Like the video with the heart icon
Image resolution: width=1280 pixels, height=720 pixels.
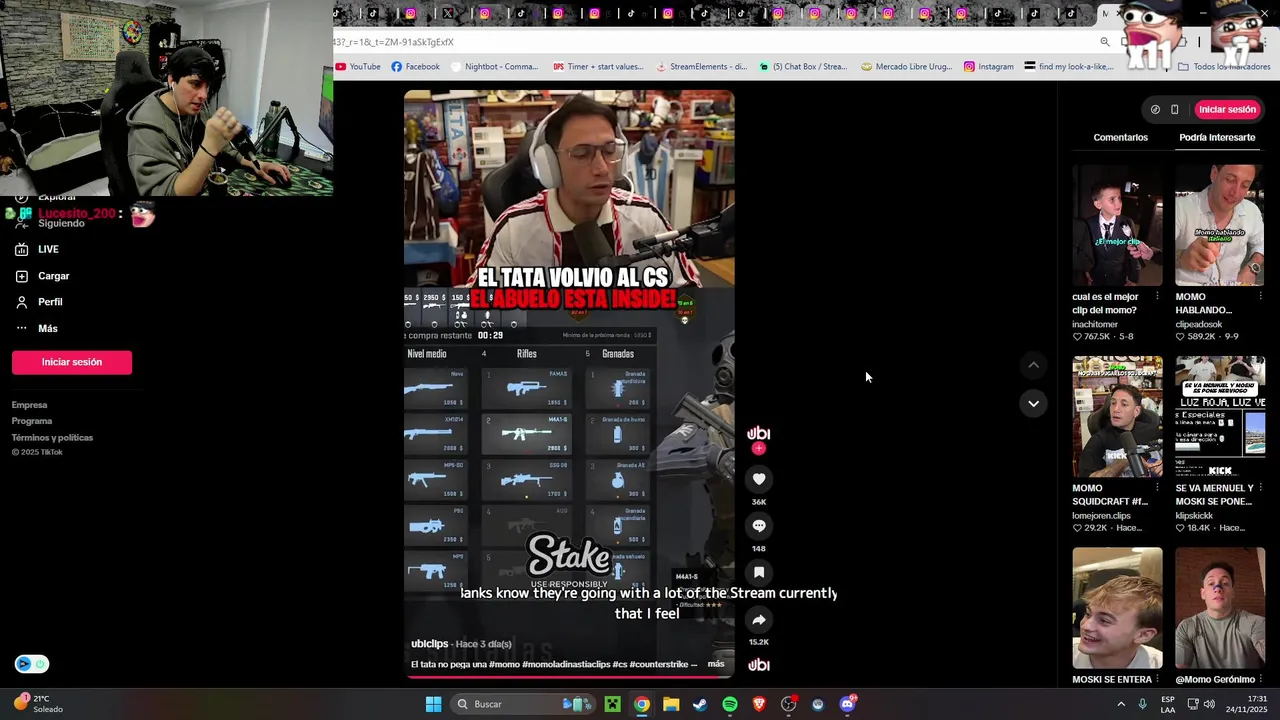click(x=759, y=479)
